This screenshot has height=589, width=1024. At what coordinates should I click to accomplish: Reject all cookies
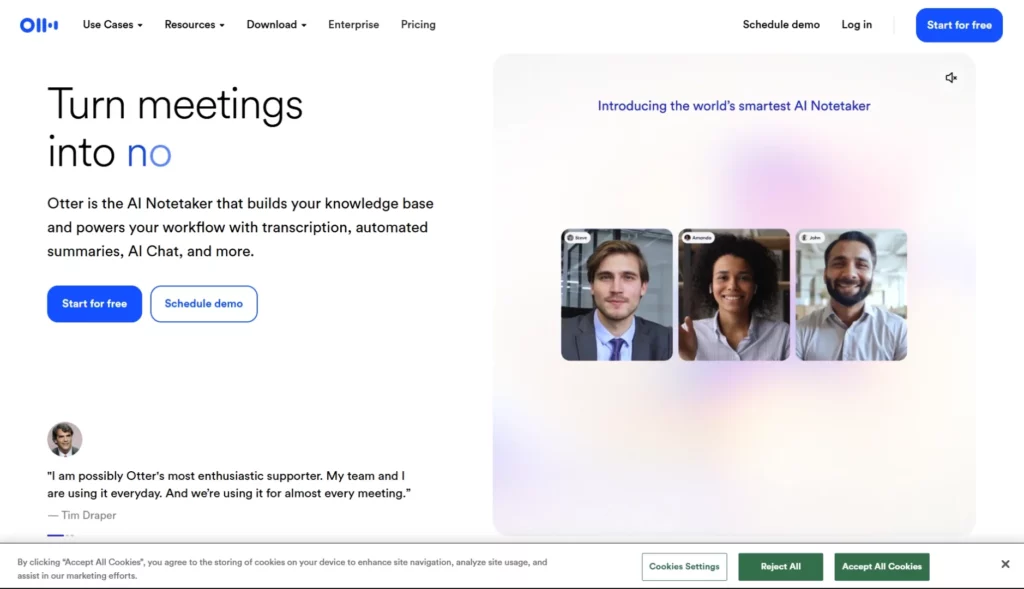[x=780, y=567]
